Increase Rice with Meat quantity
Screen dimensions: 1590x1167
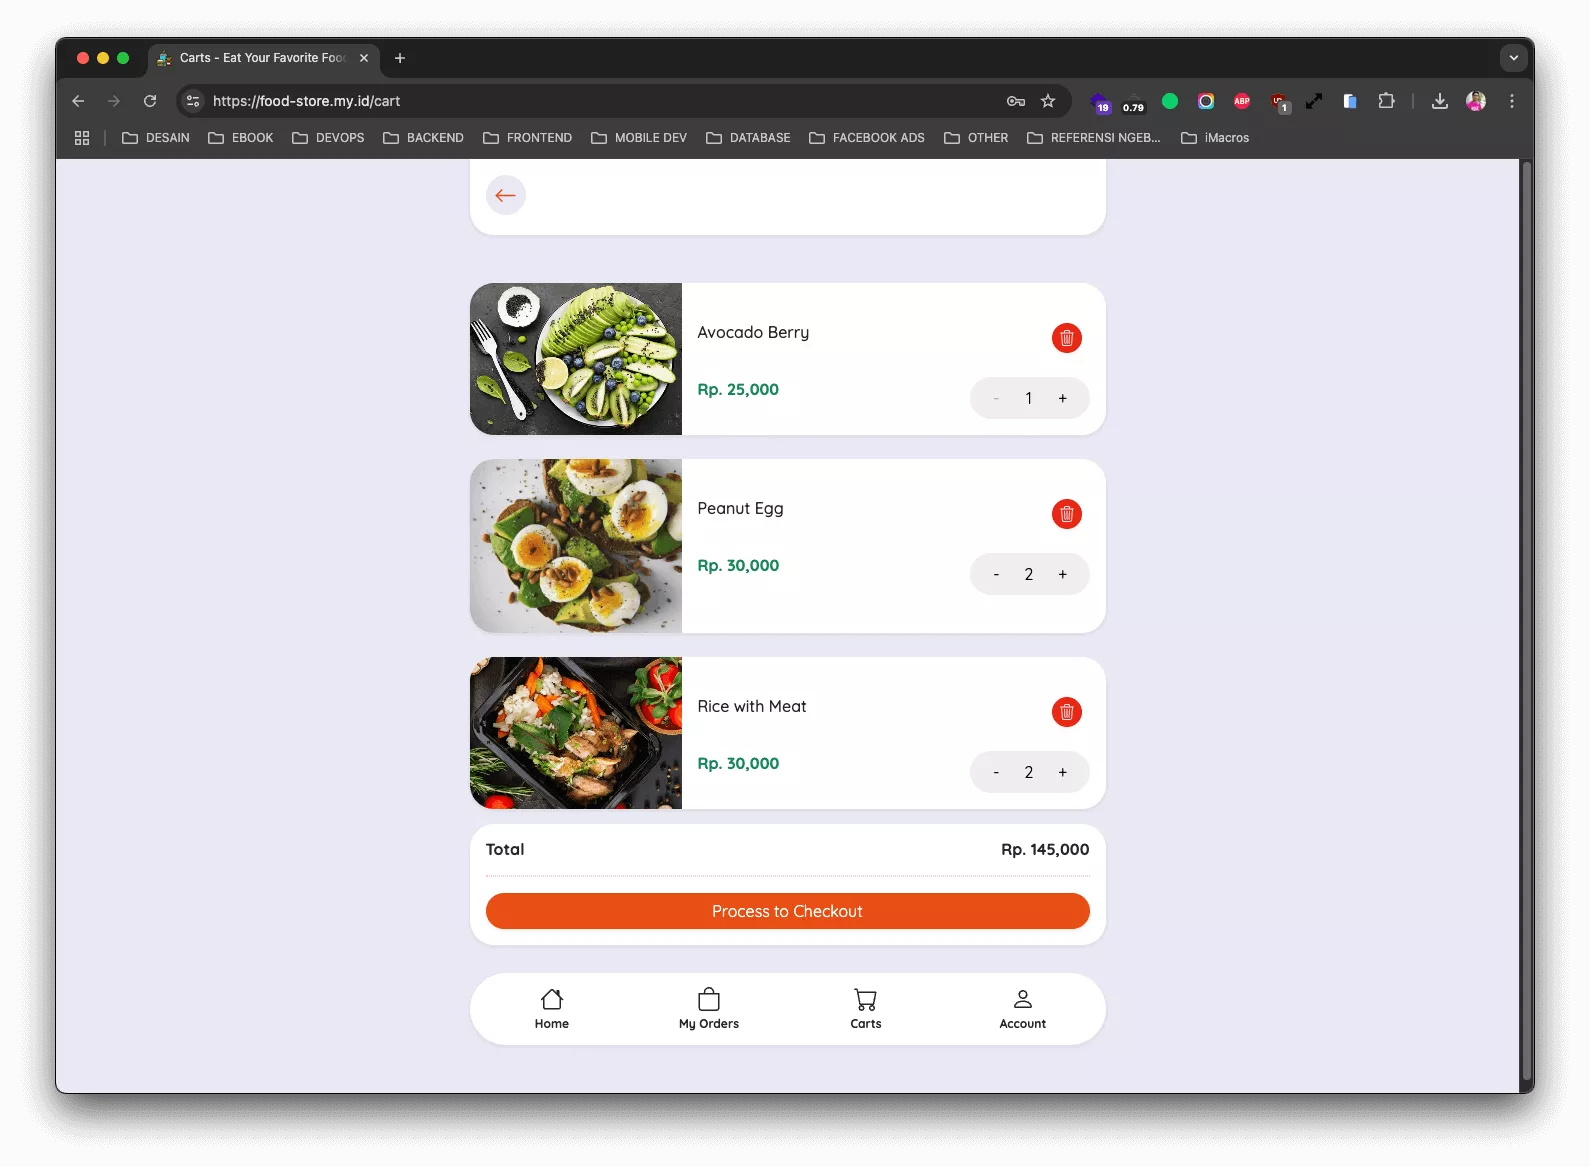coord(1063,772)
